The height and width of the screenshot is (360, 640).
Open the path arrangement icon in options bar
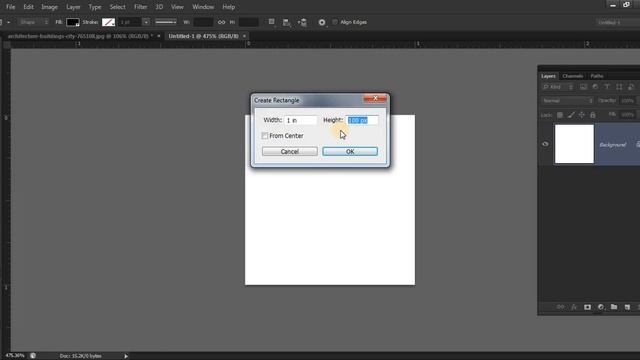tap(302, 22)
